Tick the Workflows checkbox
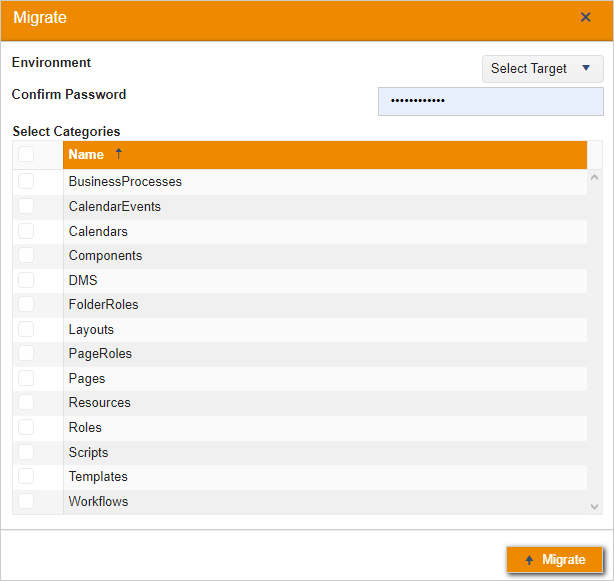The height and width of the screenshot is (581, 614). click(26, 501)
